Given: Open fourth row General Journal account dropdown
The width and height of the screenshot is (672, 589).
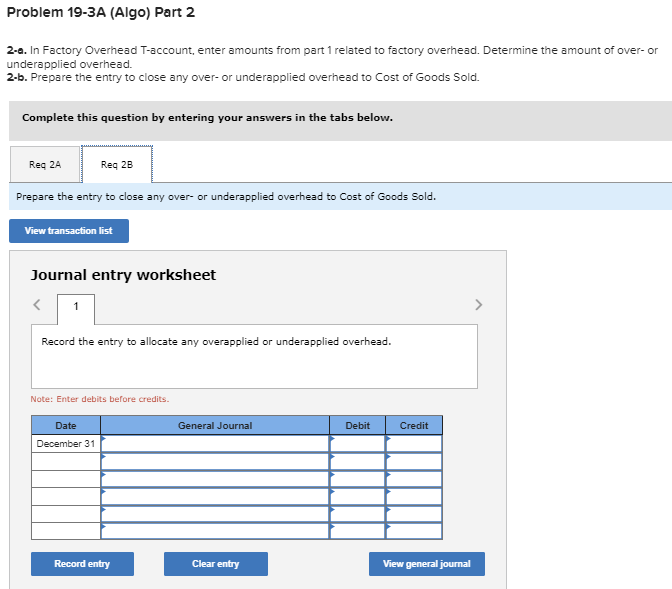Looking at the screenshot, I should 215,496.
